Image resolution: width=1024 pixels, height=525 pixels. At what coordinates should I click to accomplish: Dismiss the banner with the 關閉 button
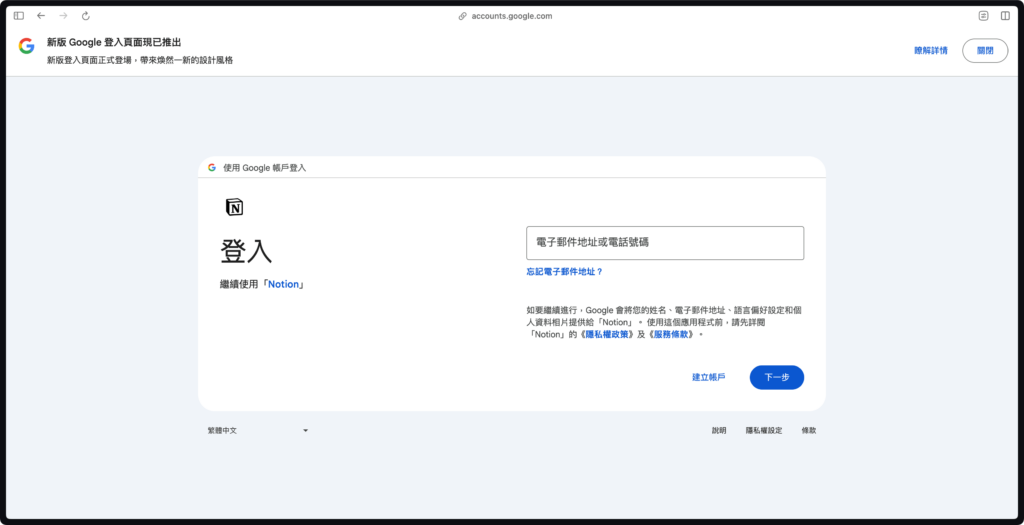[x=985, y=50]
